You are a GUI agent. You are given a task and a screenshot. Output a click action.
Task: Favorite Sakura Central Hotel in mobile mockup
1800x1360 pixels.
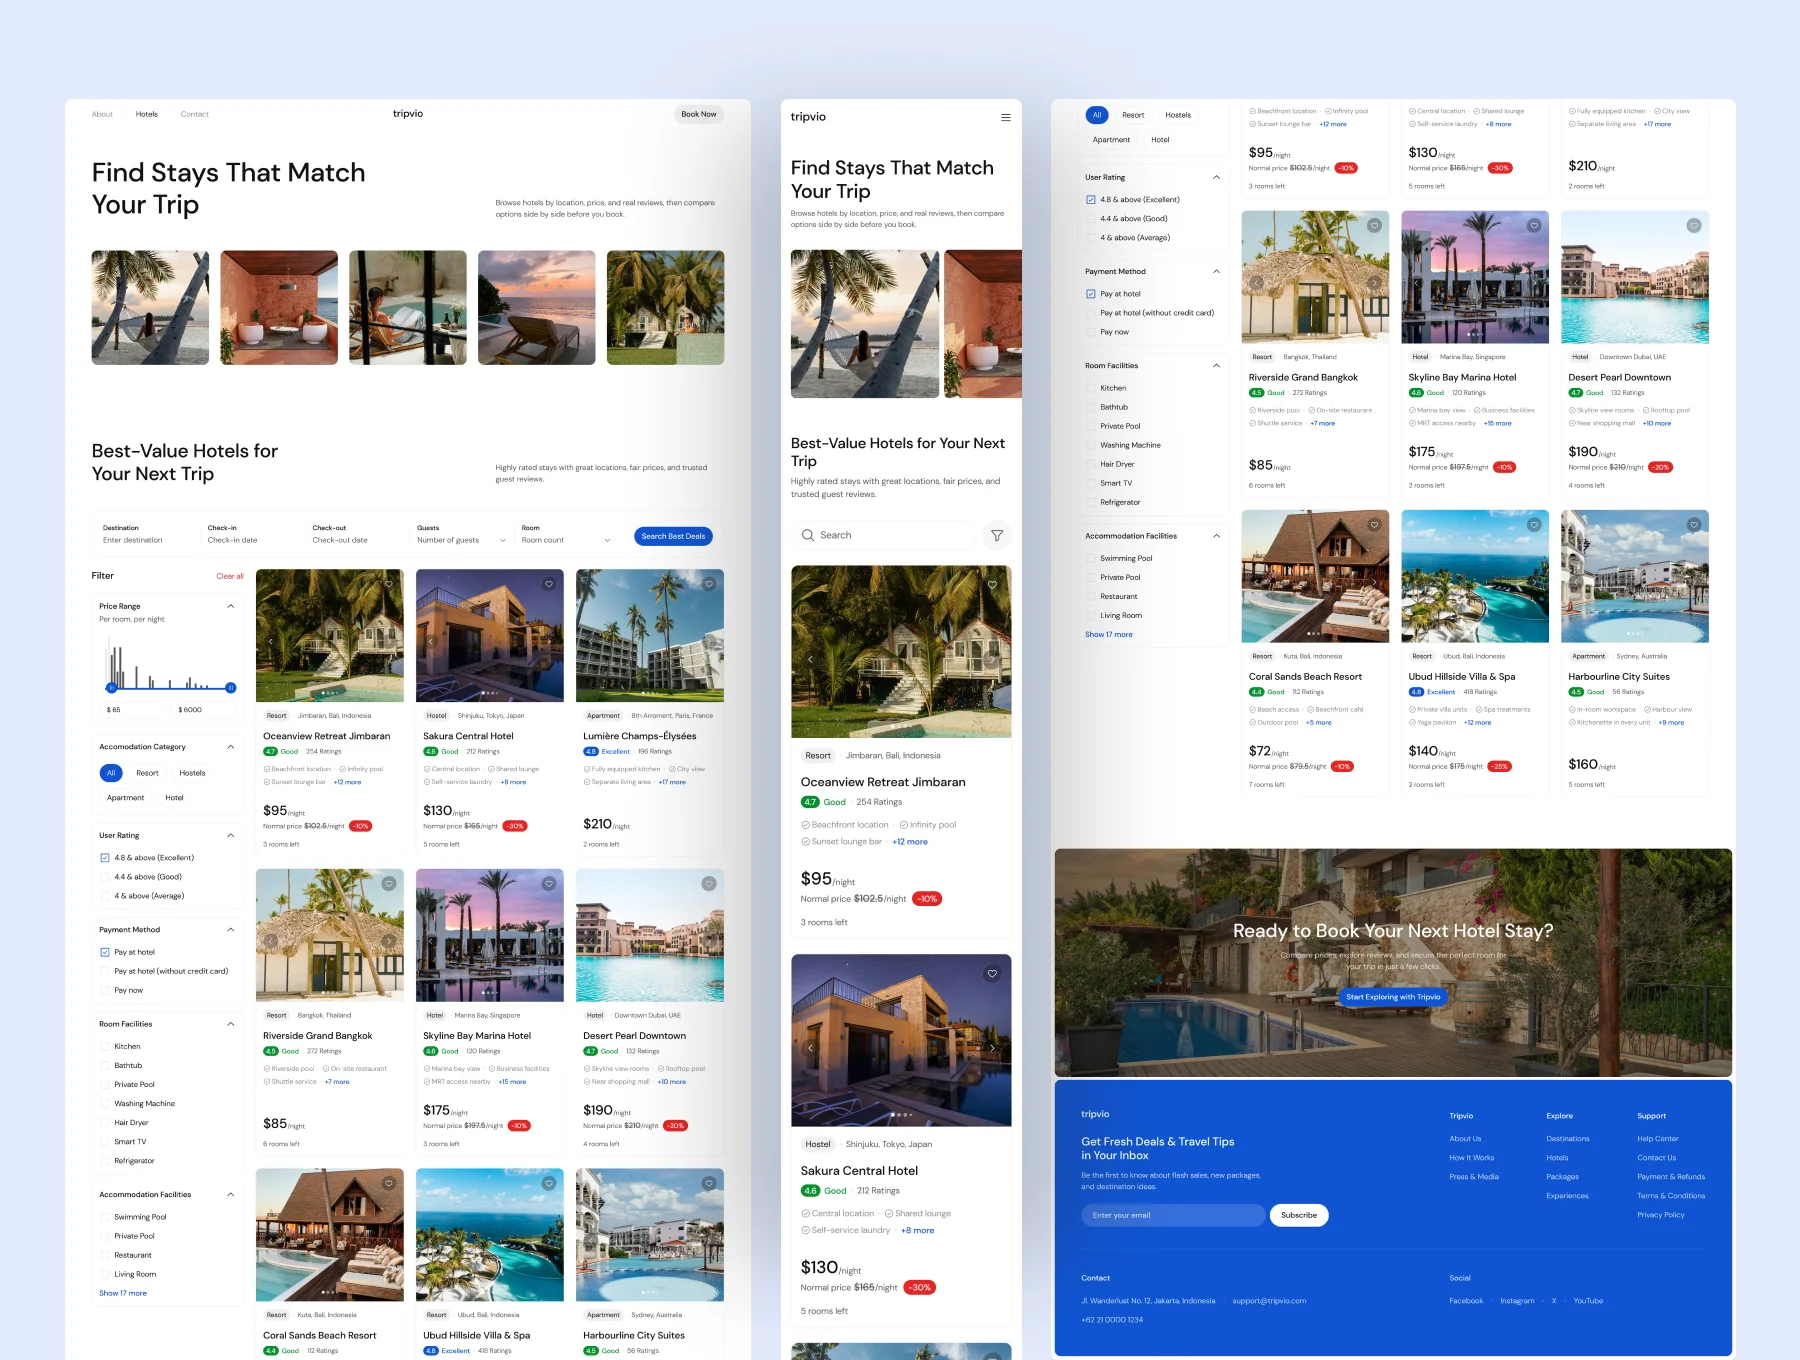pos(992,973)
